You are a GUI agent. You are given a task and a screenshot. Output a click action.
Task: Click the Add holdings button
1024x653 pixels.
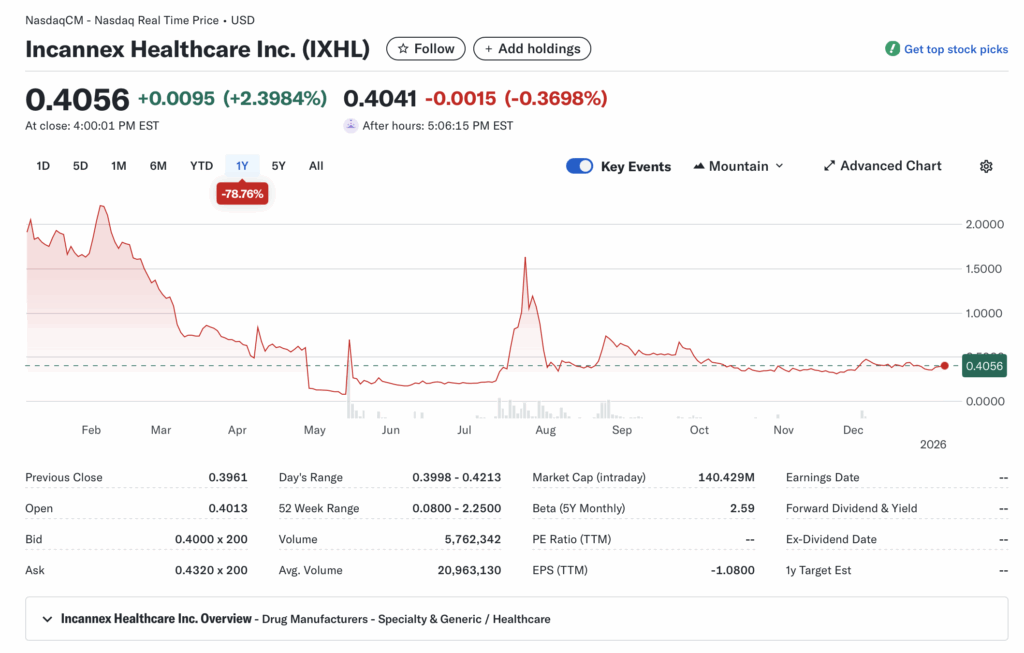(532, 48)
